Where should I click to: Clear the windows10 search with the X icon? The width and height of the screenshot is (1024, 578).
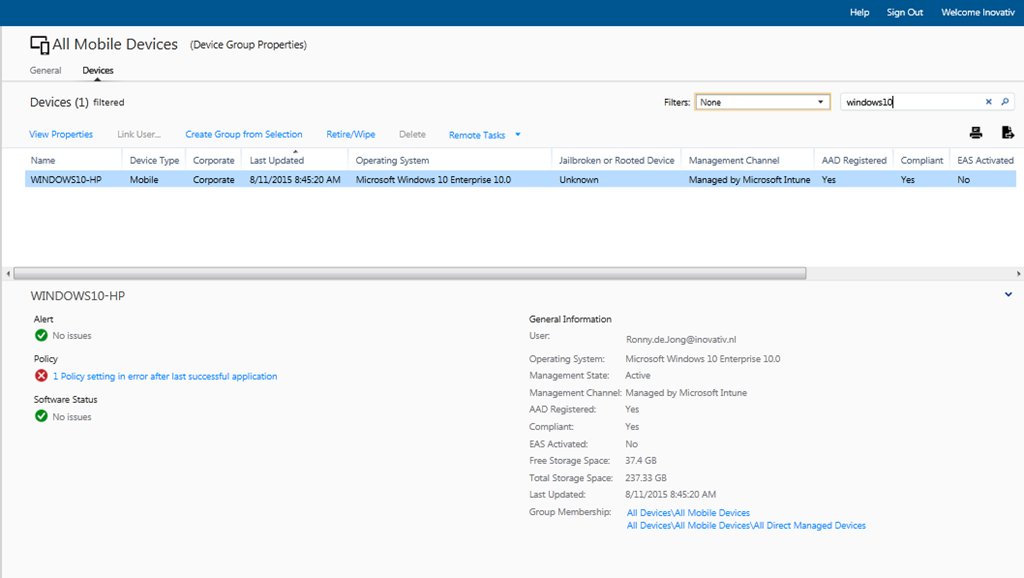tap(988, 101)
